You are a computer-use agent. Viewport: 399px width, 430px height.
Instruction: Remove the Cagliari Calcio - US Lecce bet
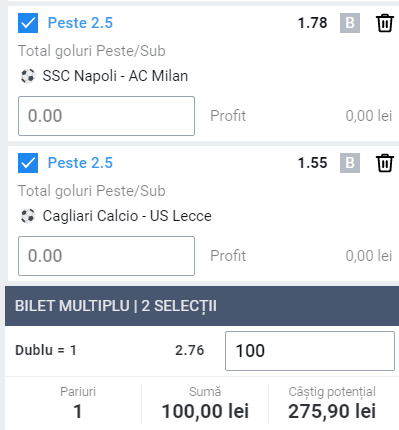click(385, 163)
